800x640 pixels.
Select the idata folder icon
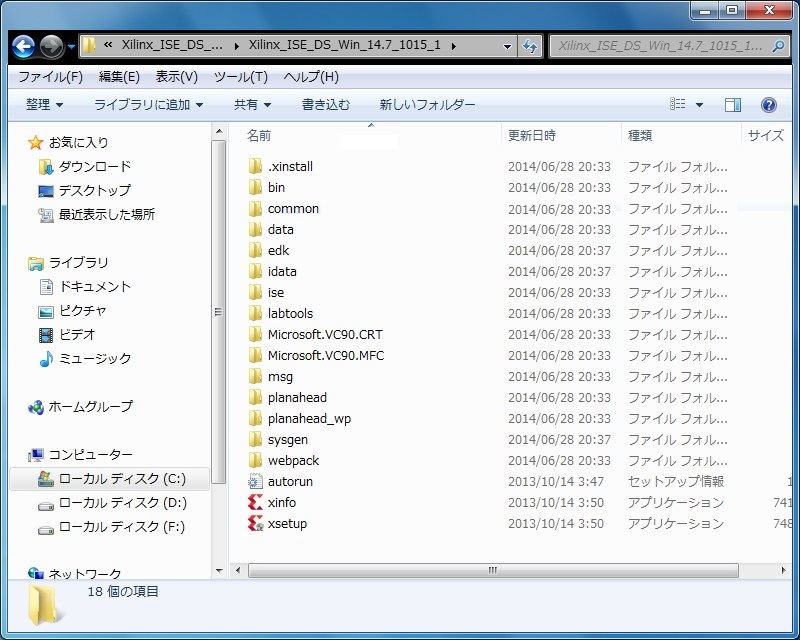pos(255,271)
